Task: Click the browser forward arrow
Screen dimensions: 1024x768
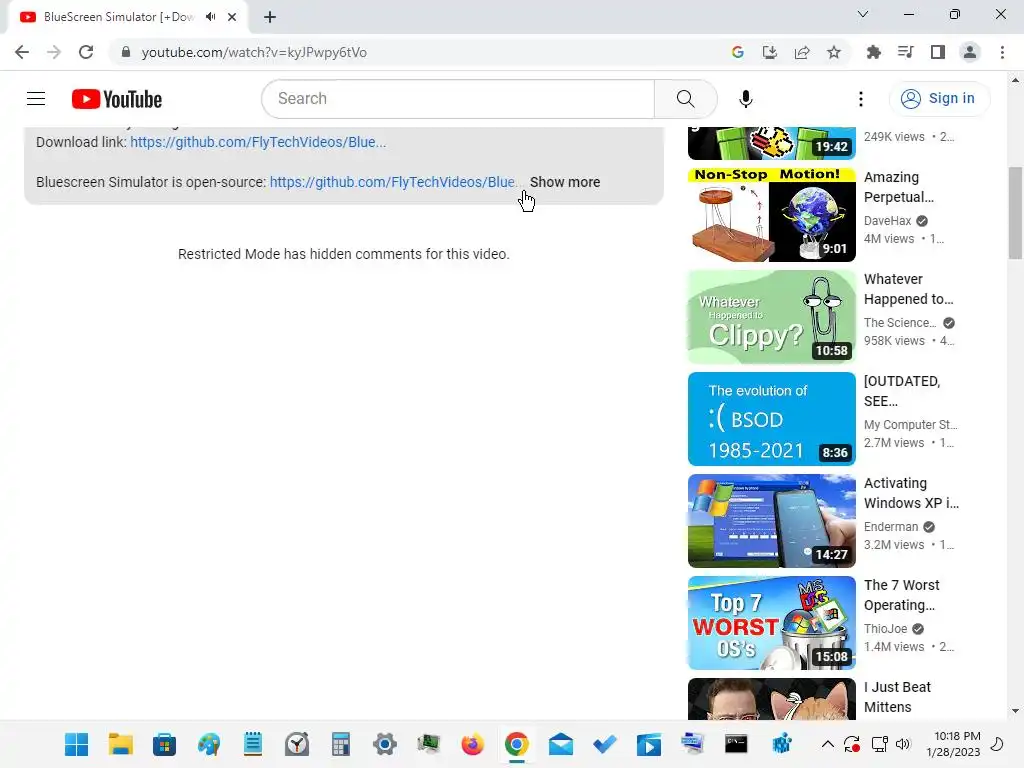Action: tap(54, 52)
